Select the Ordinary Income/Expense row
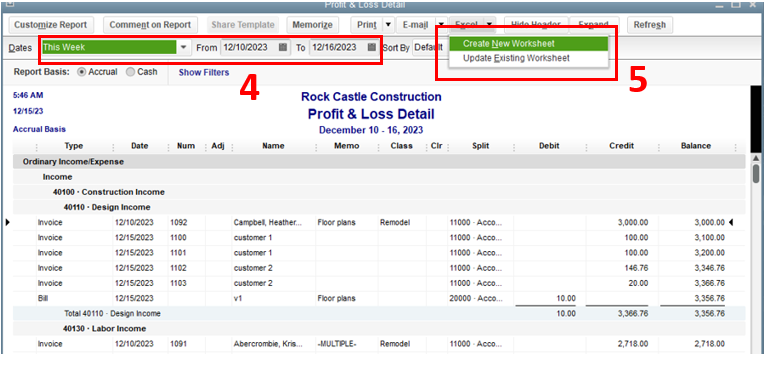The image size is (771, 365). tap(379, 161)
